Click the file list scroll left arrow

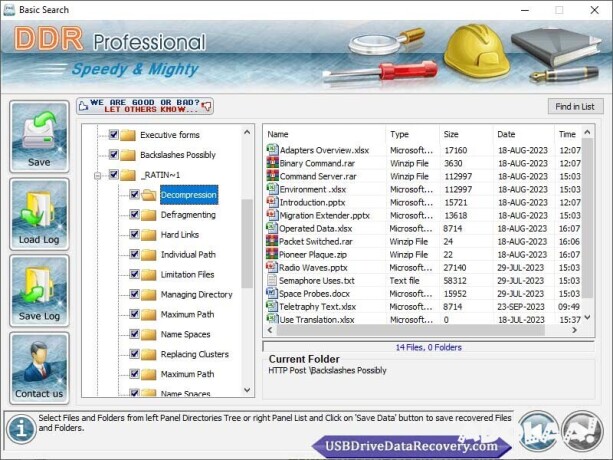[270, 330]
